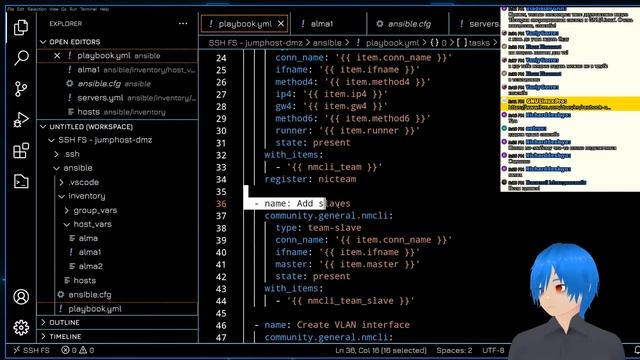Close playbook.yml in Open Editors list
The width and height of the screenshot is (640, 360).
pos(57,56)
